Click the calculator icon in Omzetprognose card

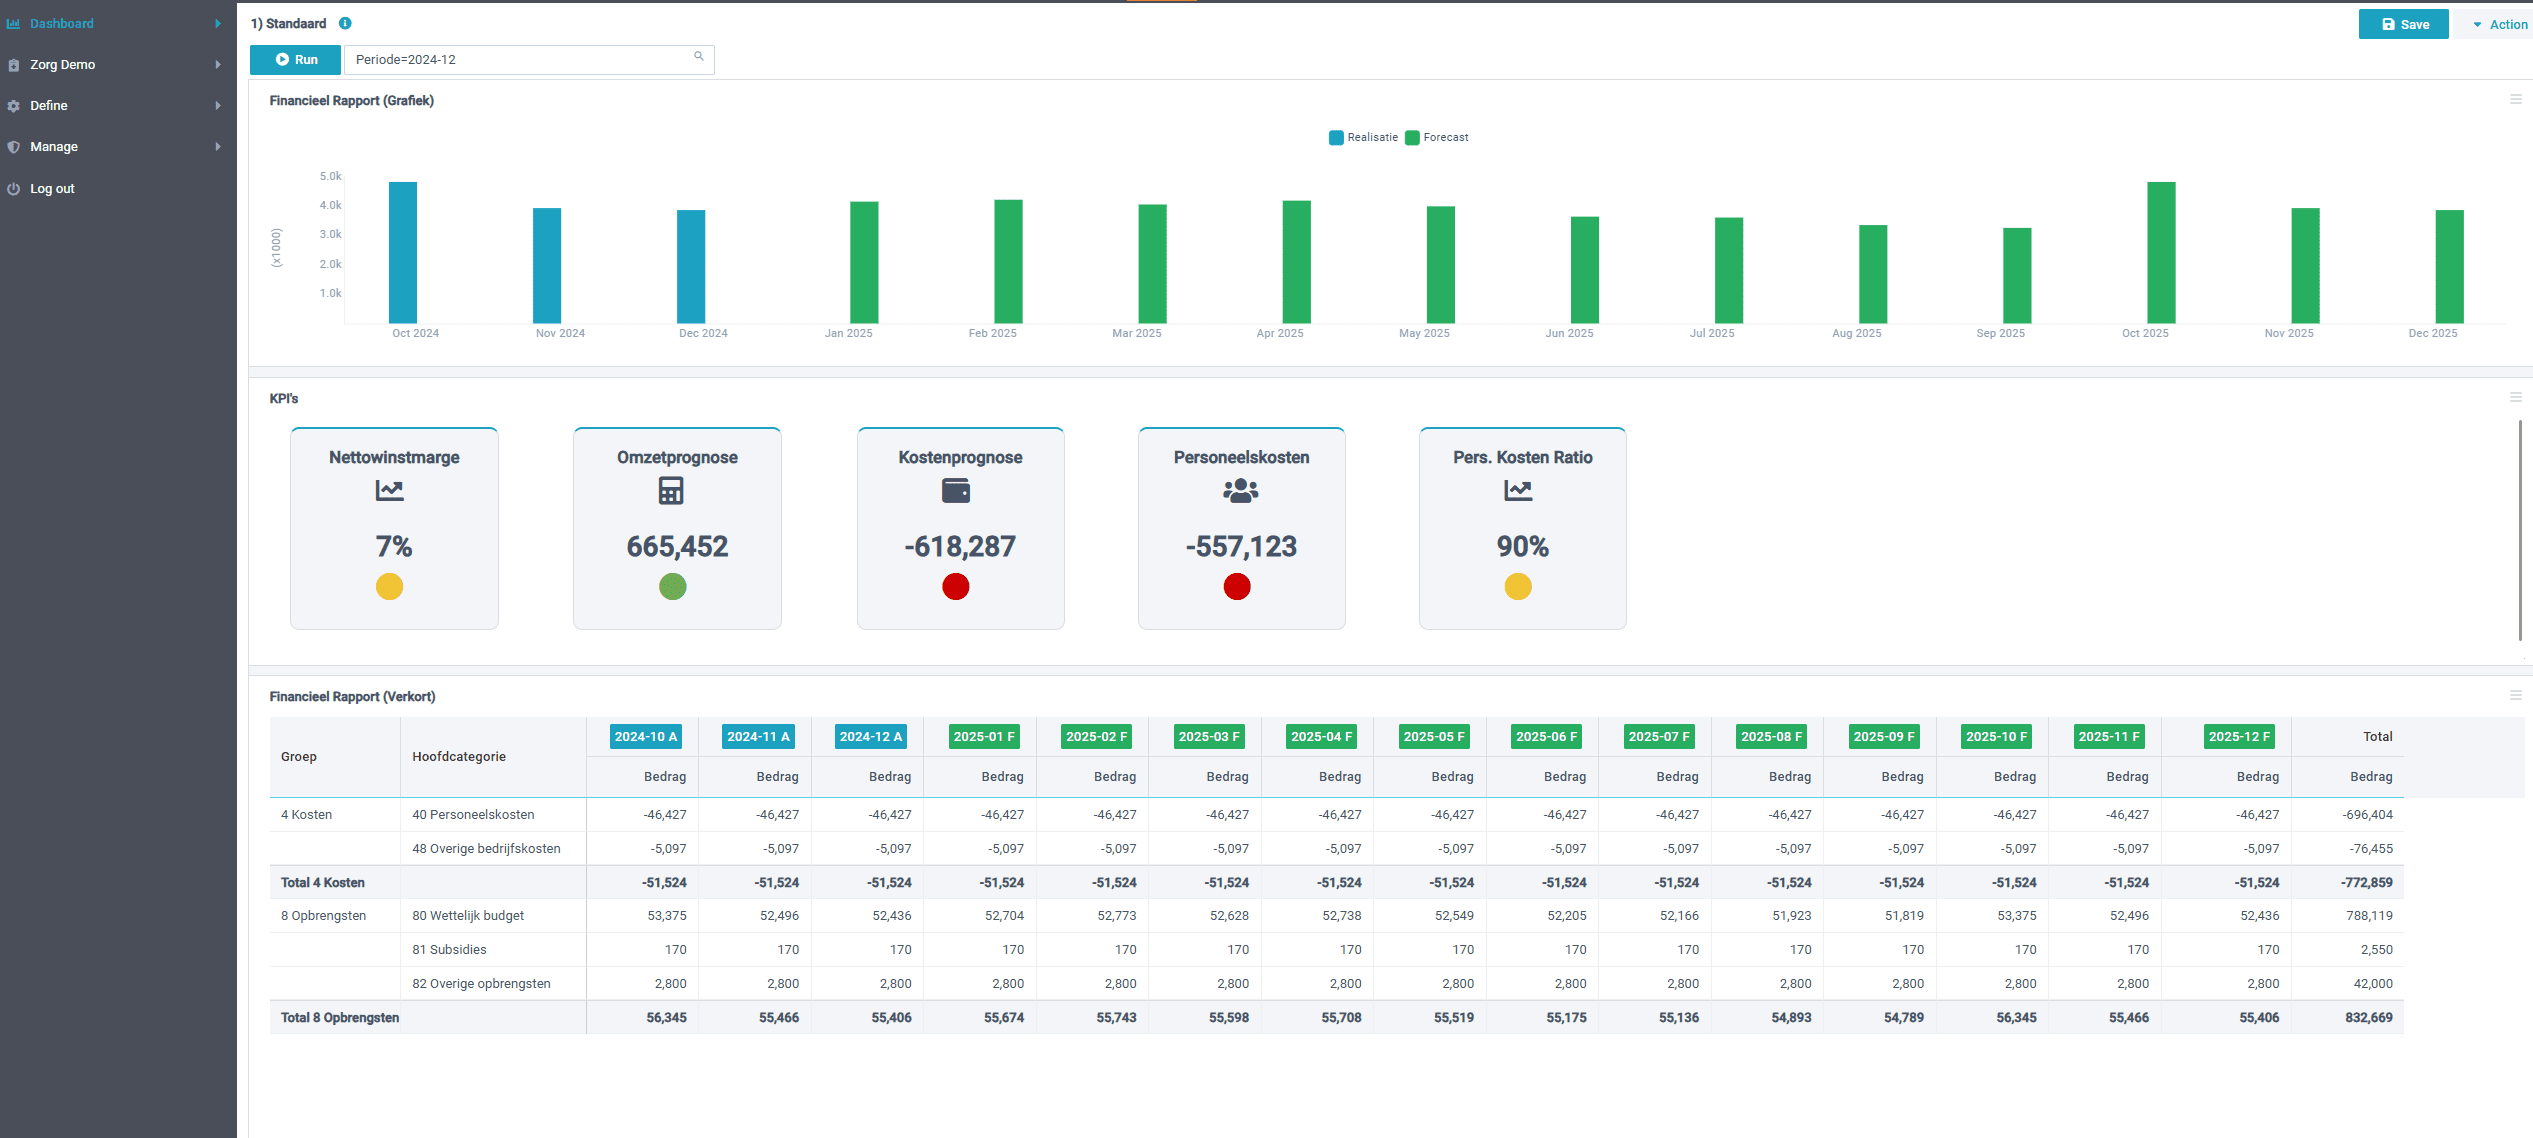(x=671, y=490)
